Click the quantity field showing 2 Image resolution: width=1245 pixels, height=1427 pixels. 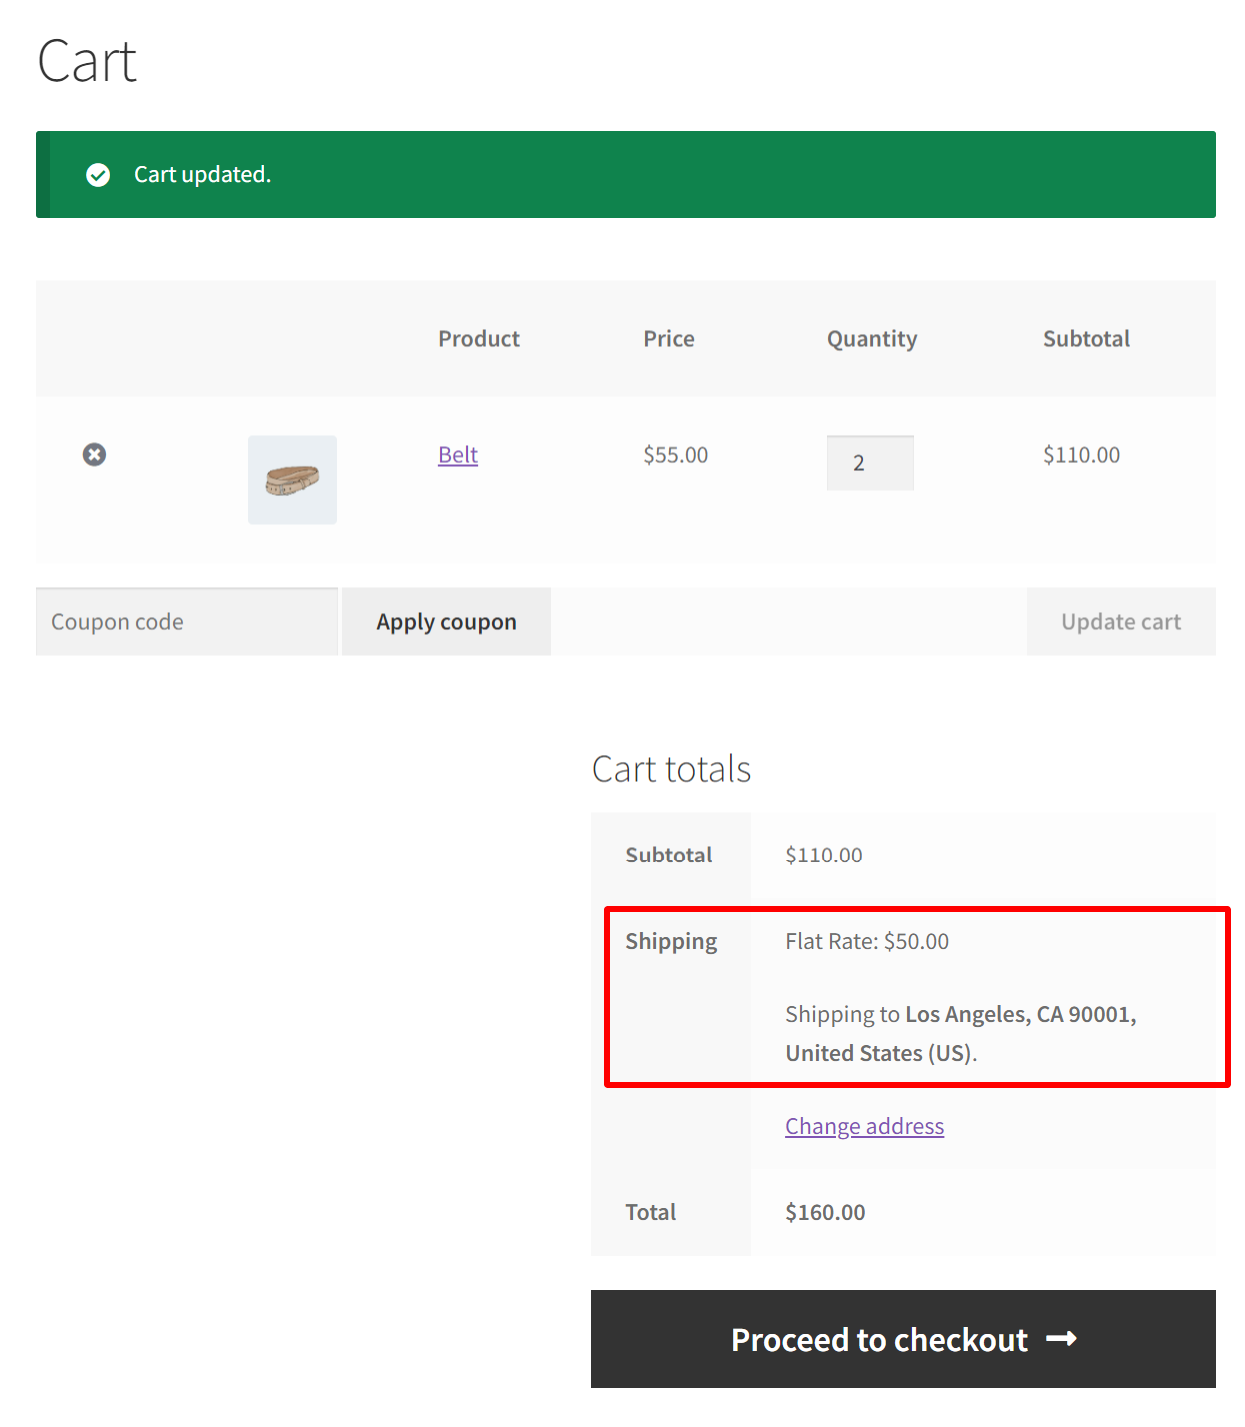tap(869, 462)
